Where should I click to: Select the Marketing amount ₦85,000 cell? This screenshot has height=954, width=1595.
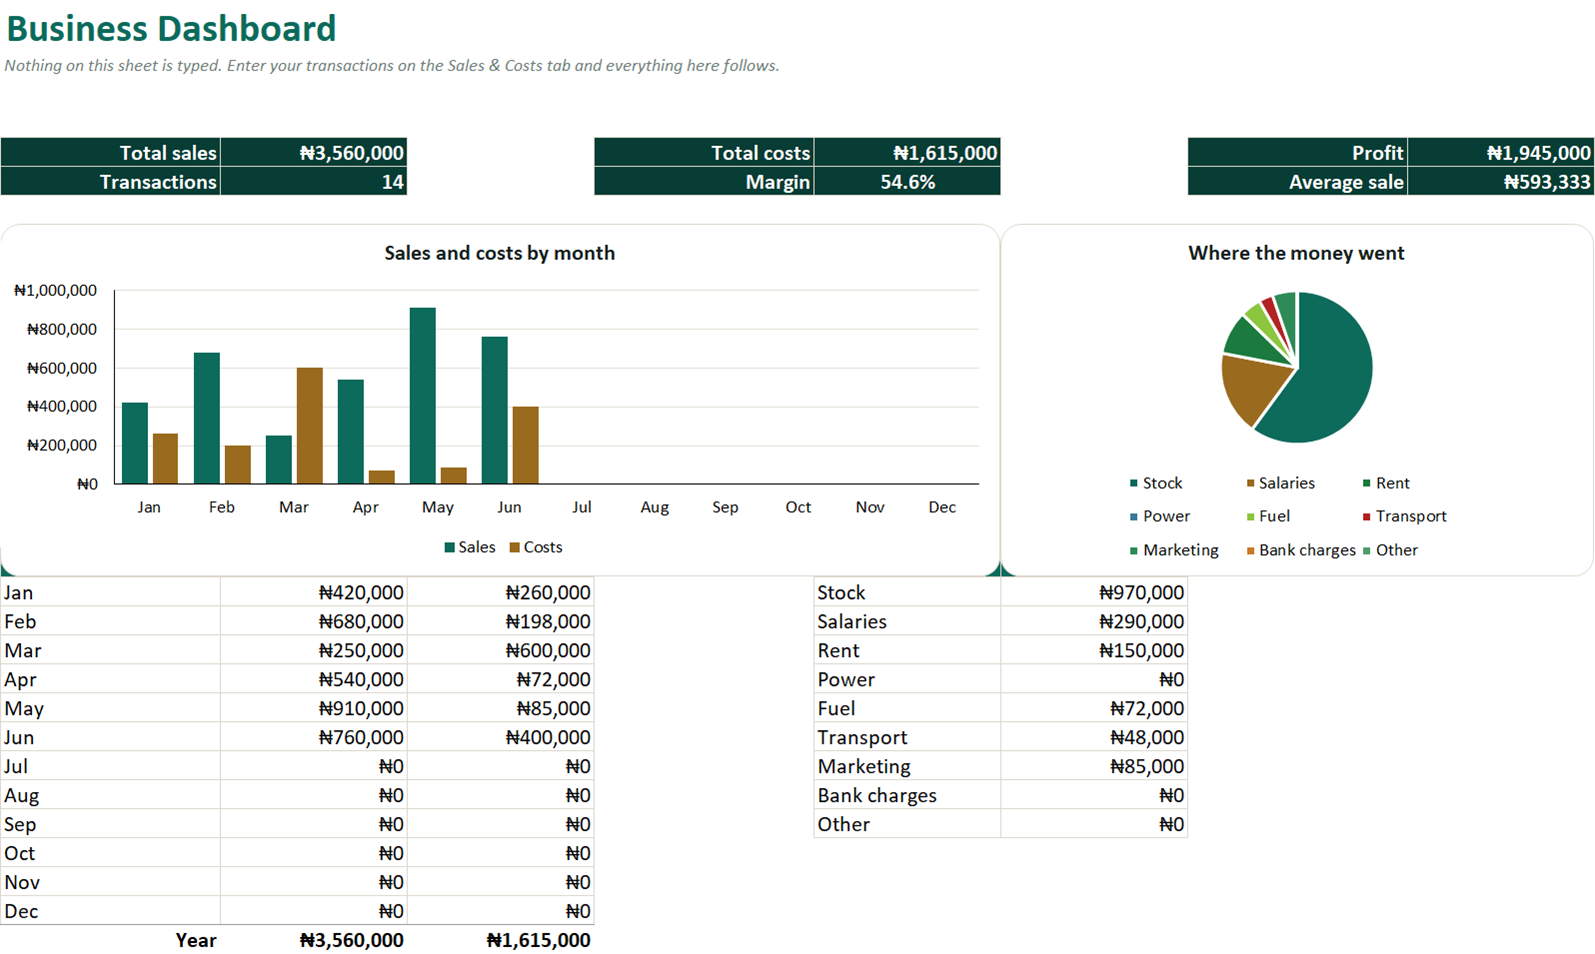click(1093, 766)
